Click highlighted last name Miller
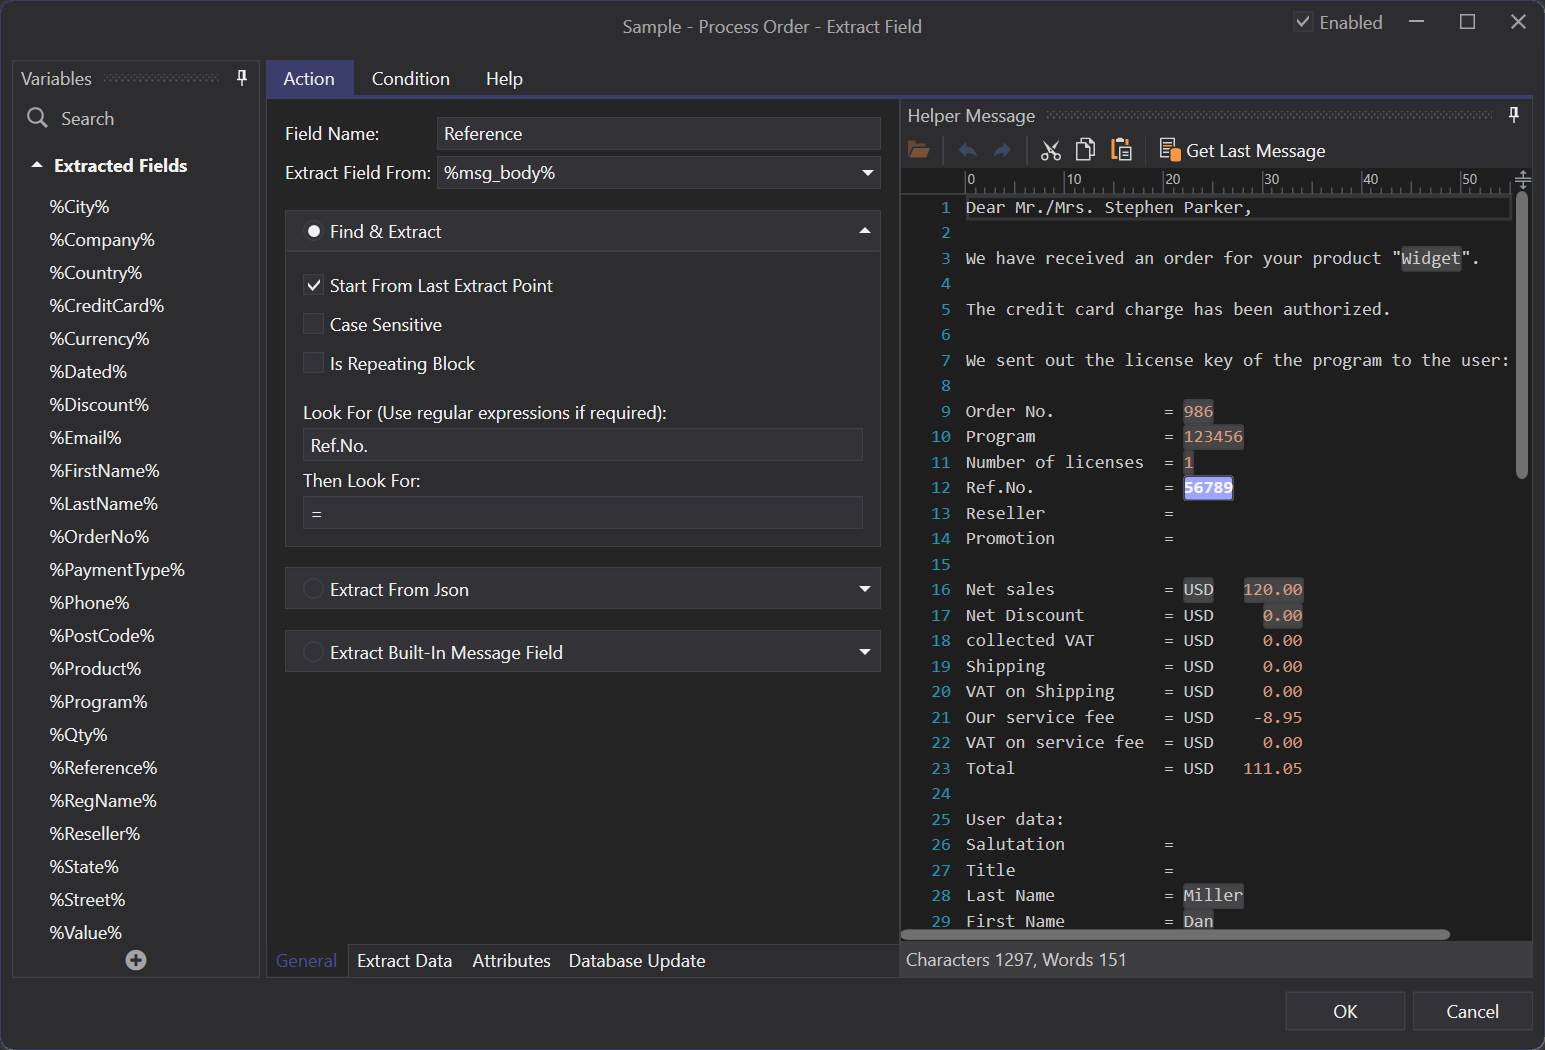This screenshot has width=1545, height=1050. tap(1213, 895)
